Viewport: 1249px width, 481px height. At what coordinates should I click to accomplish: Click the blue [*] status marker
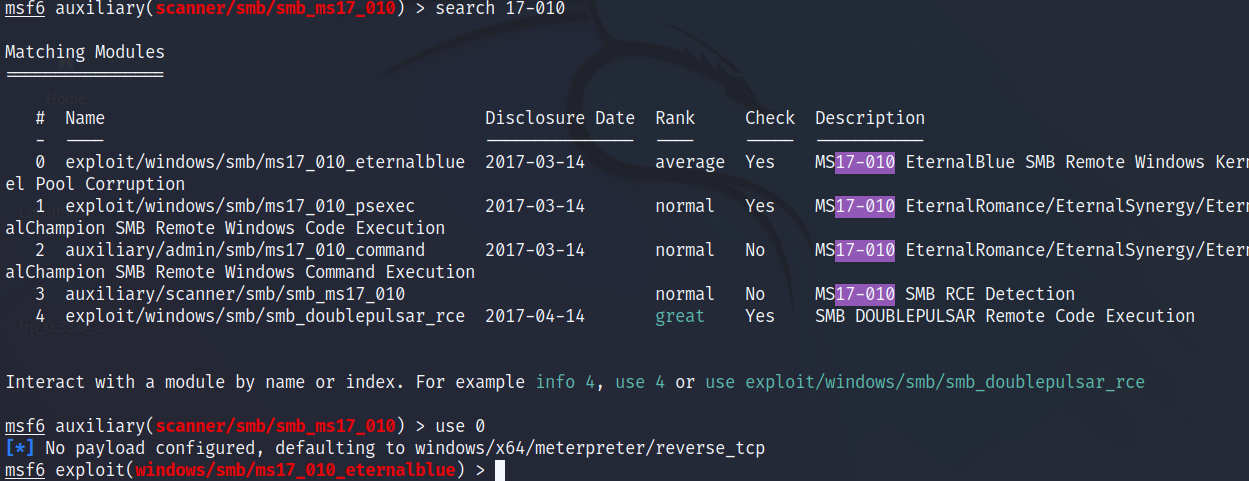tap(20, 448)
